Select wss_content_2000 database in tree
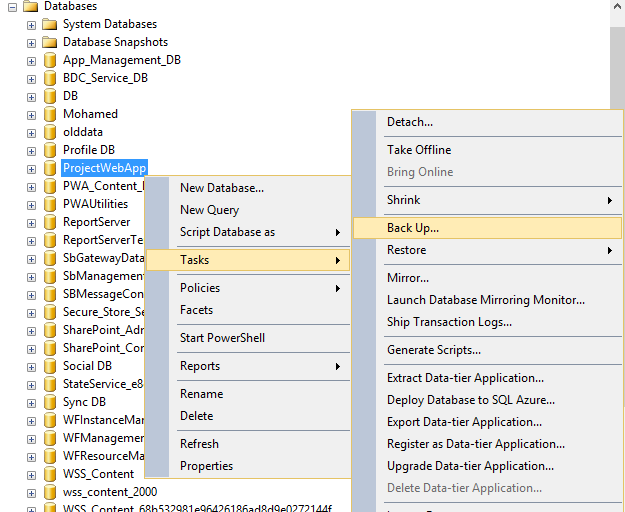This screenshot has height=512, width=625. point(110,492)
